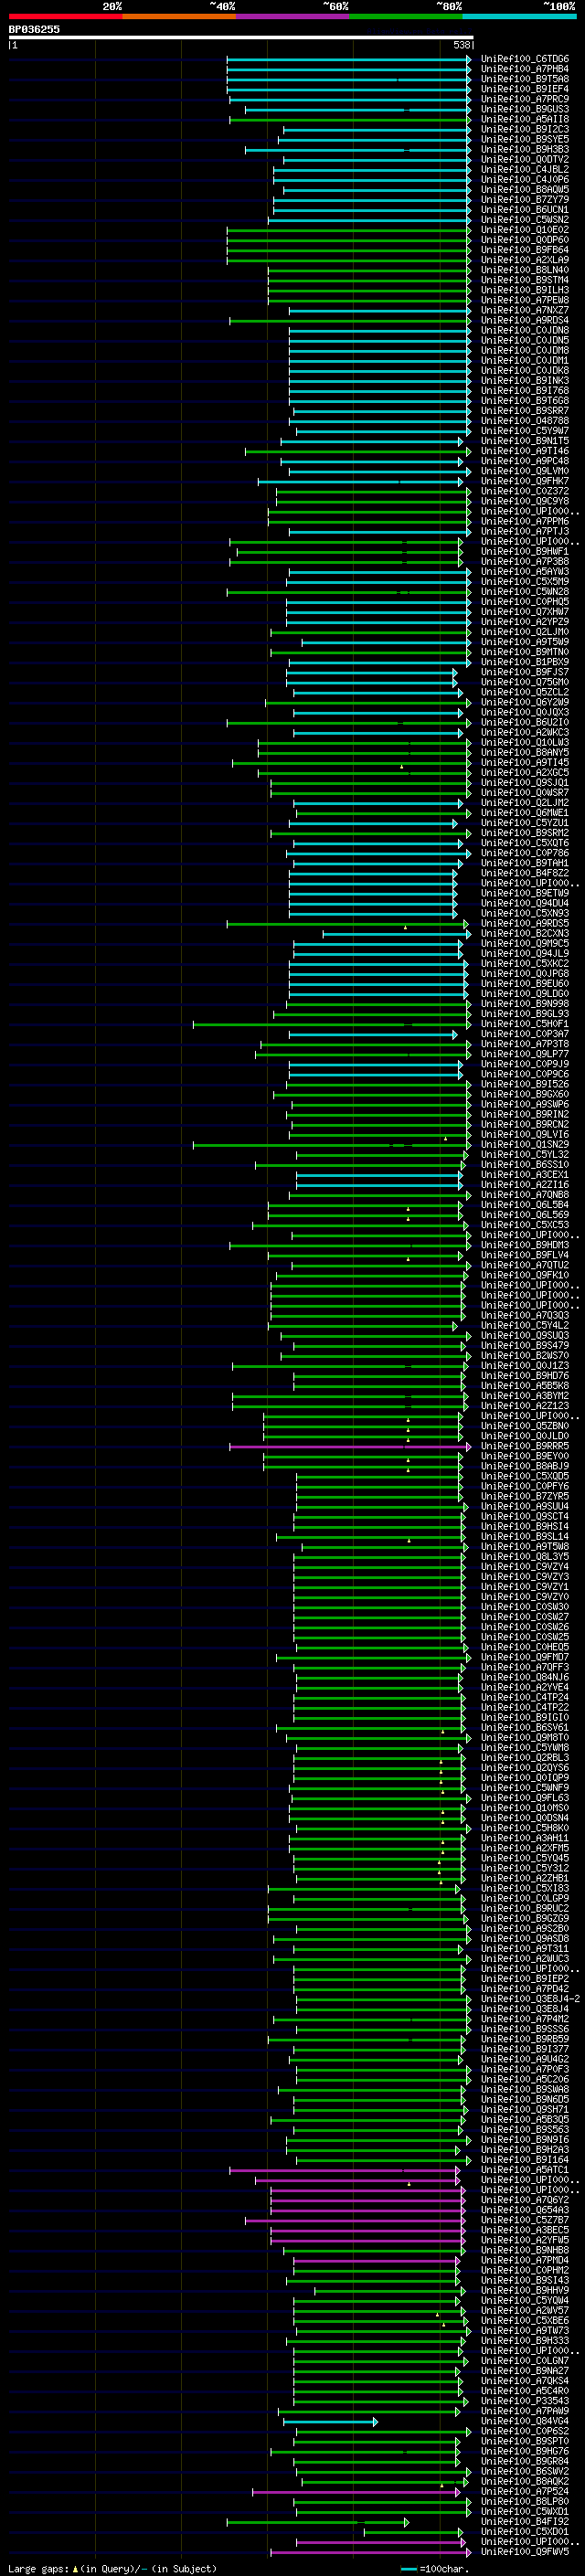
Task: Click the purple alignment bar of UniRef100_B9RRR5
Action: click(x=350, y=1446)
